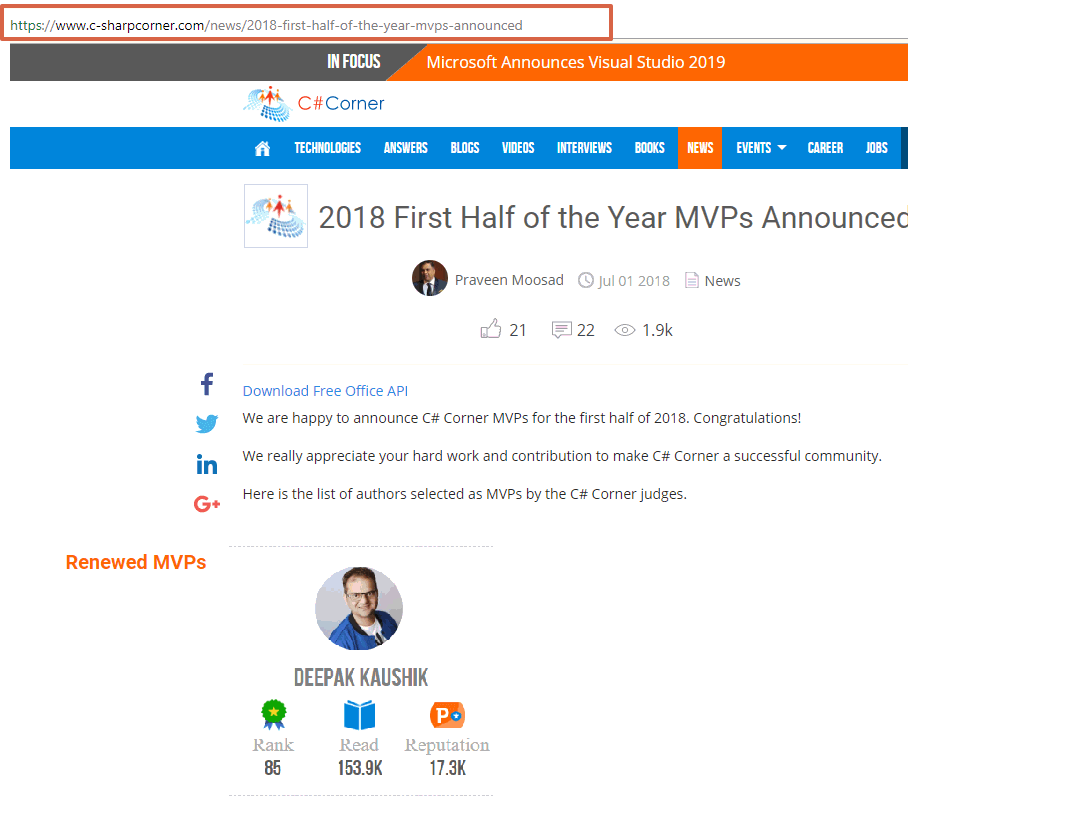Go to the Interviews section

[x=584, y=148]
